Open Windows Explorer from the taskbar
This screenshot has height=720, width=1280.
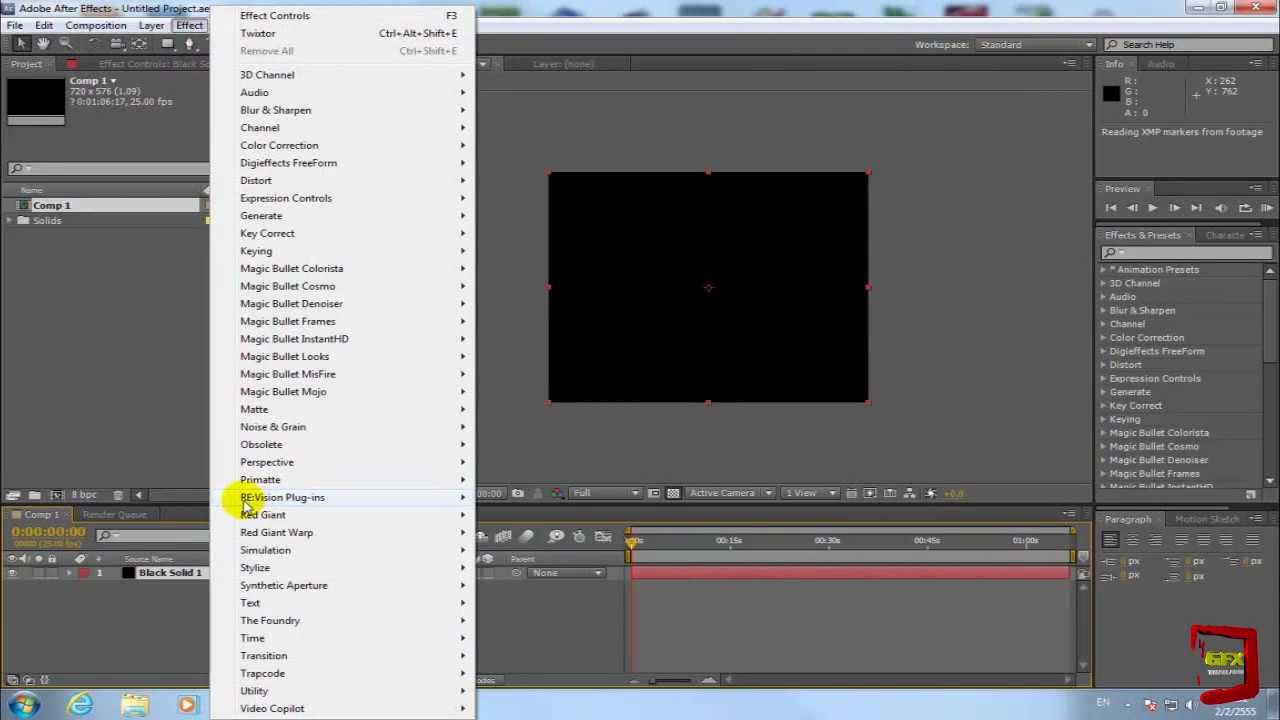pyautogui.click(x=134, y=705)
